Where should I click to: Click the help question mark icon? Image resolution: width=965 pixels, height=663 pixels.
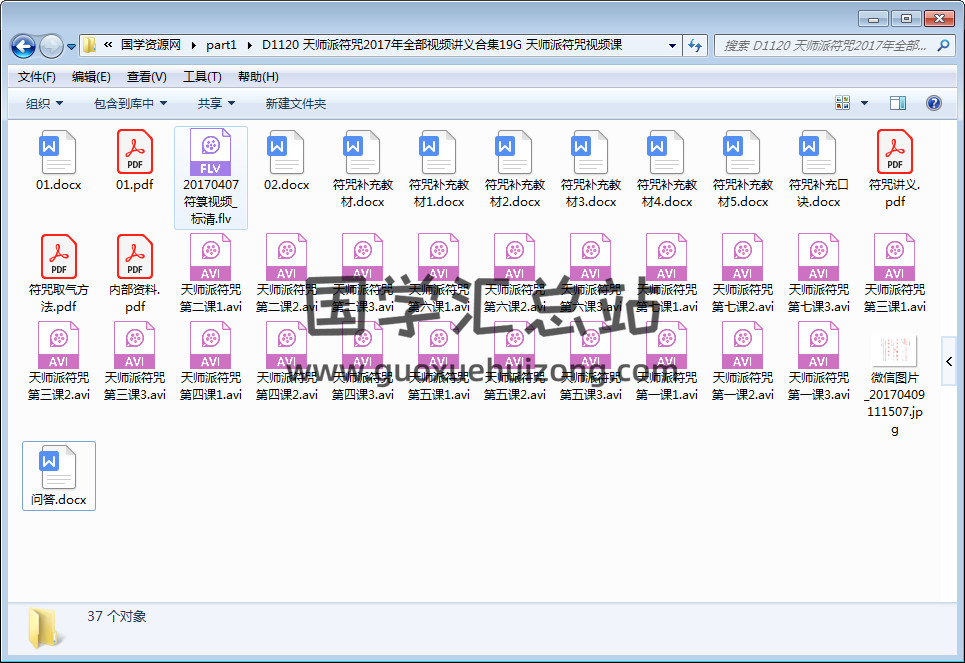pyautogui.click(x=933, y=103)
